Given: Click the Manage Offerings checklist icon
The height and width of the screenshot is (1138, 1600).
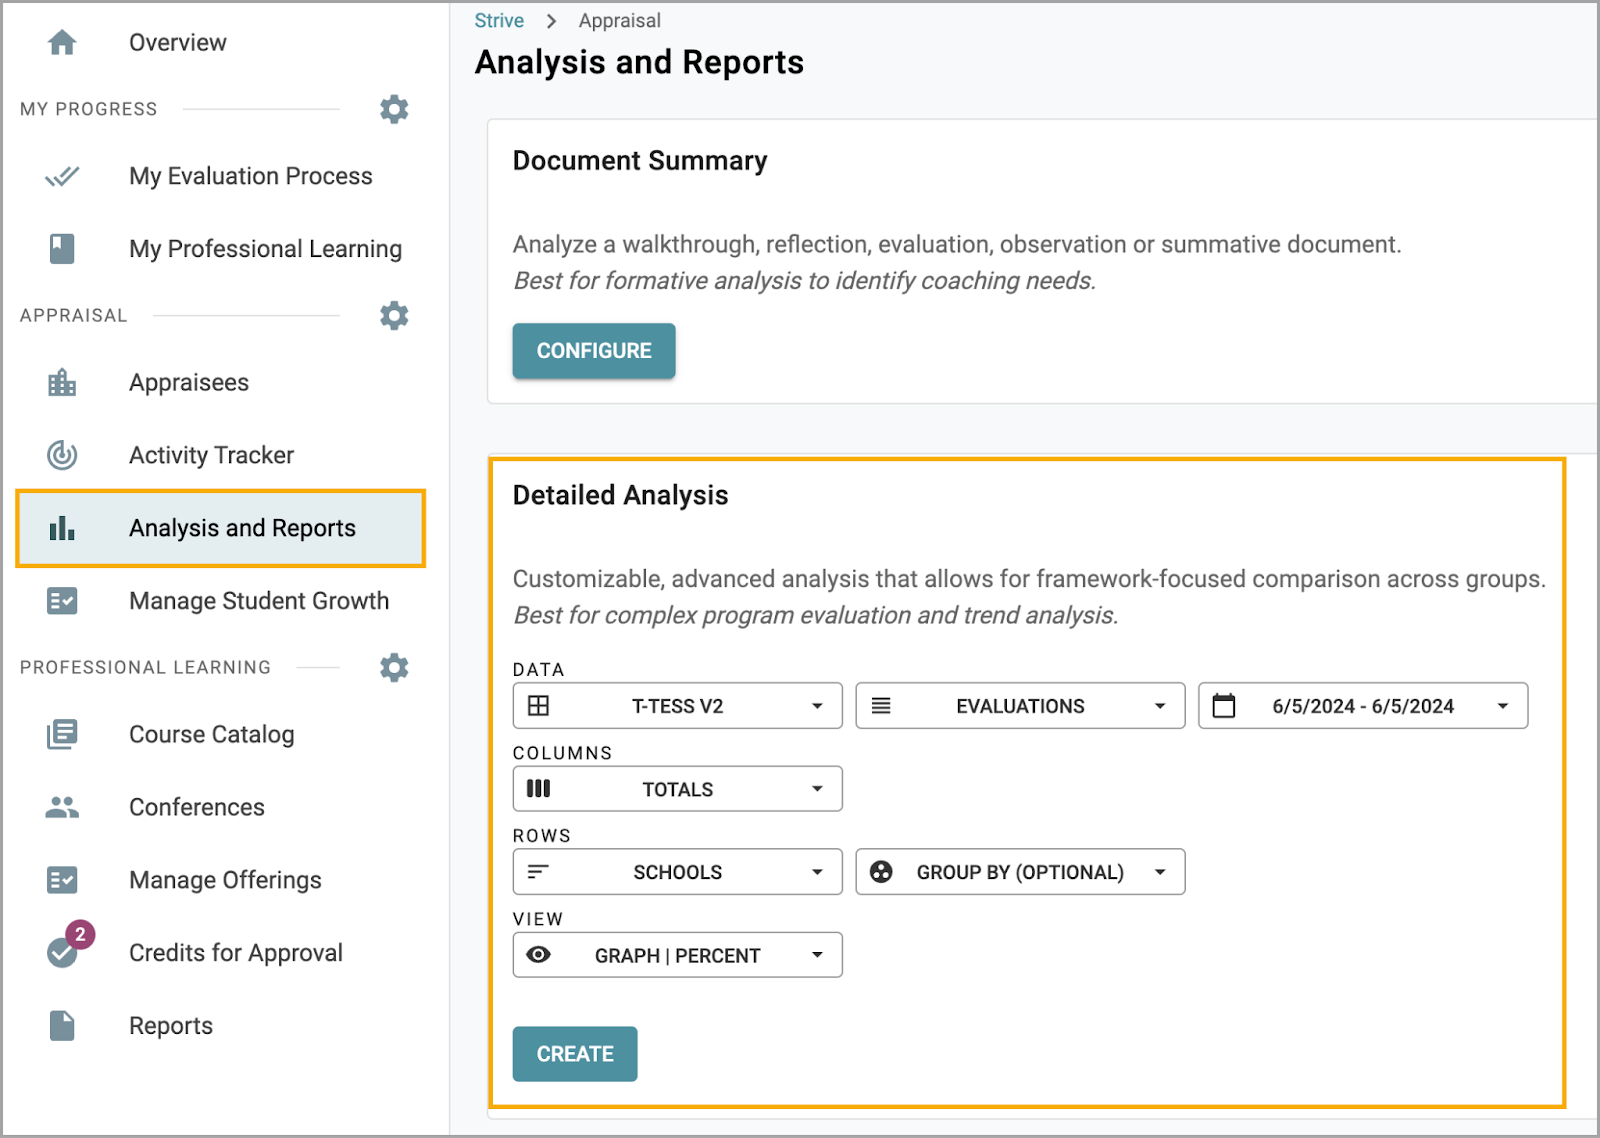Looking at the screenshot, I should point(62,880).
